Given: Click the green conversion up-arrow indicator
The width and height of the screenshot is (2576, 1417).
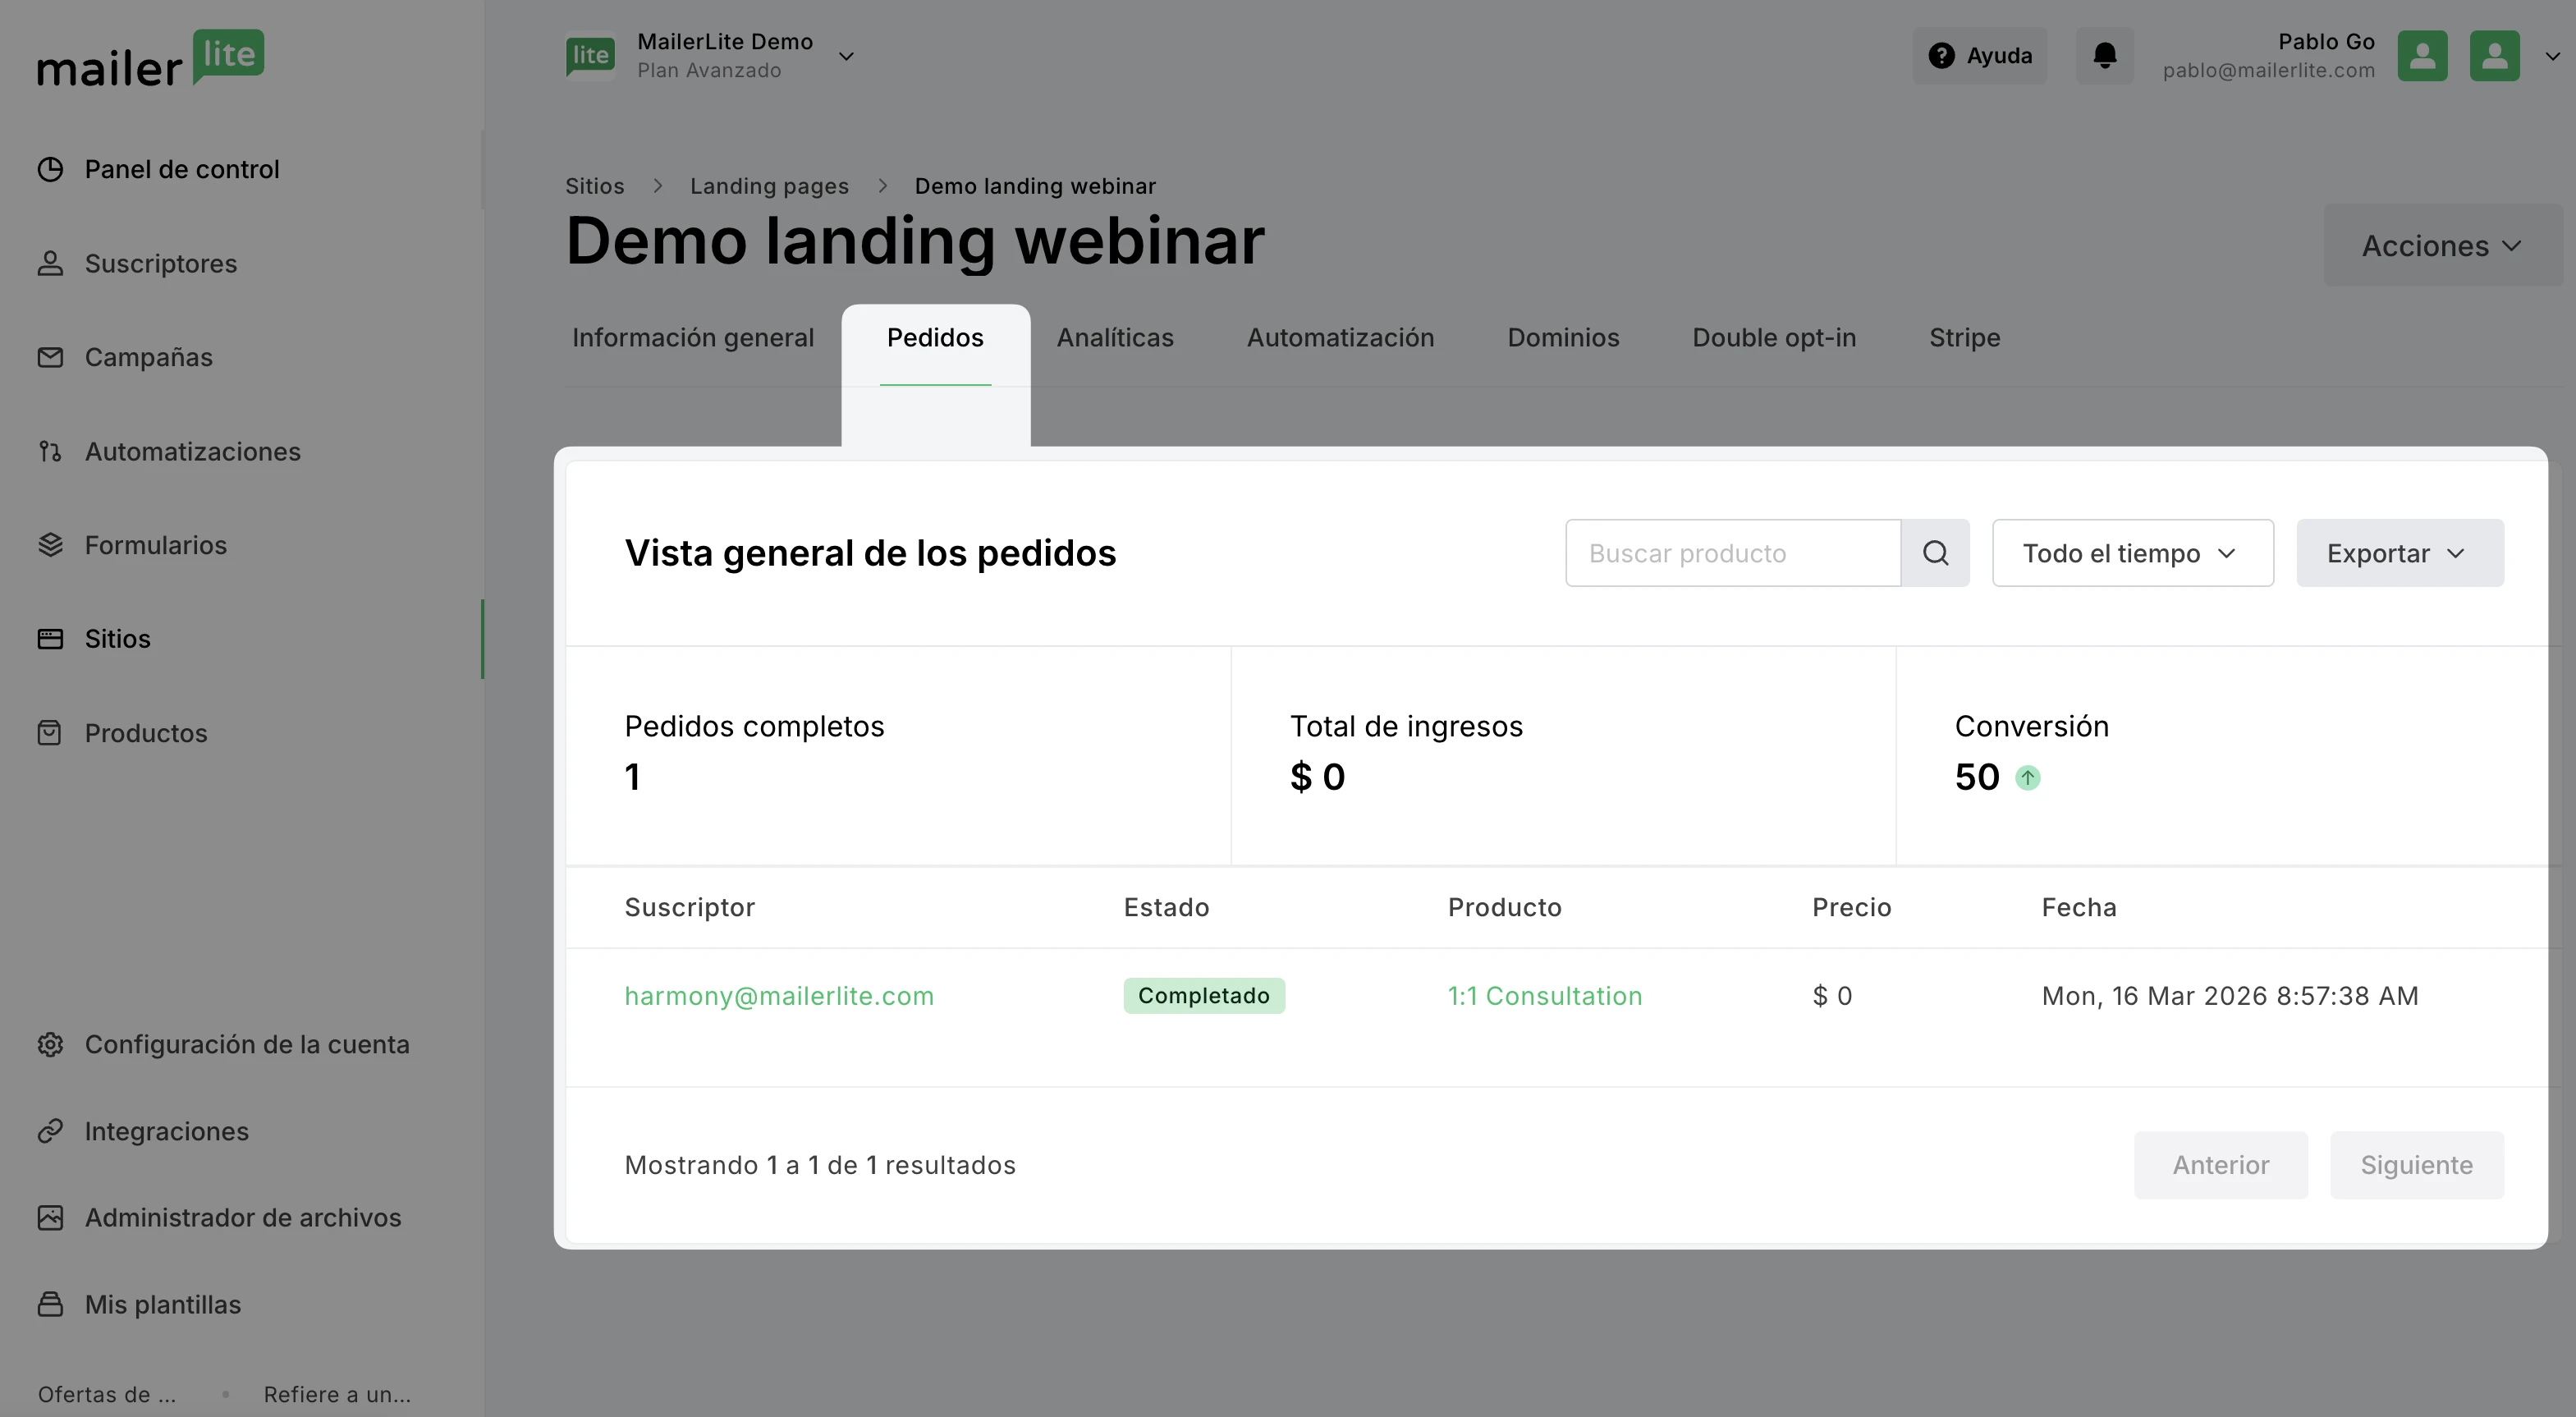Looking at the screenshot, I should tap(2027, 777).
